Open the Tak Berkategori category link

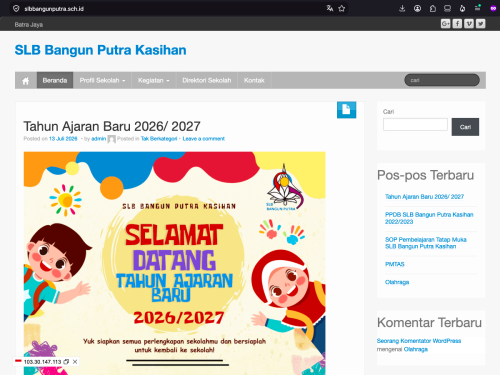[x=159, y=139]
